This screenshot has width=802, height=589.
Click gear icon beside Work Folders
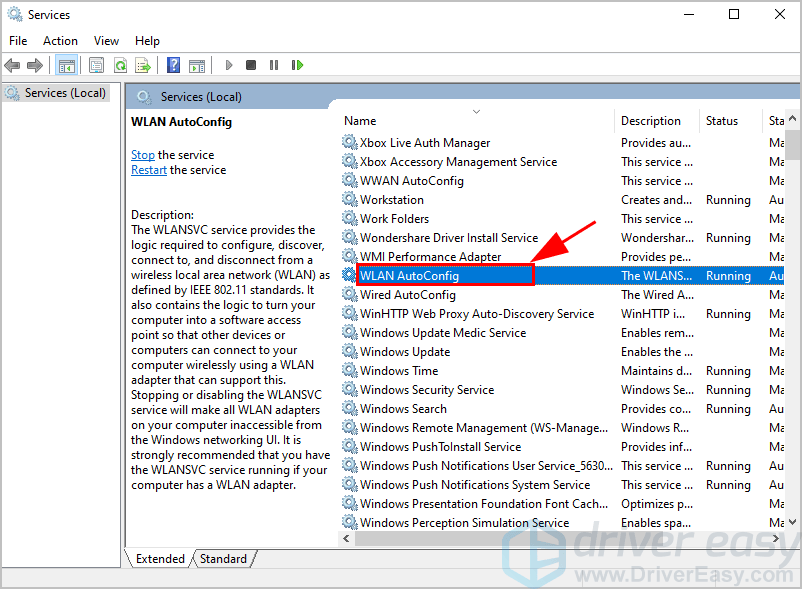tap(350, 218)
